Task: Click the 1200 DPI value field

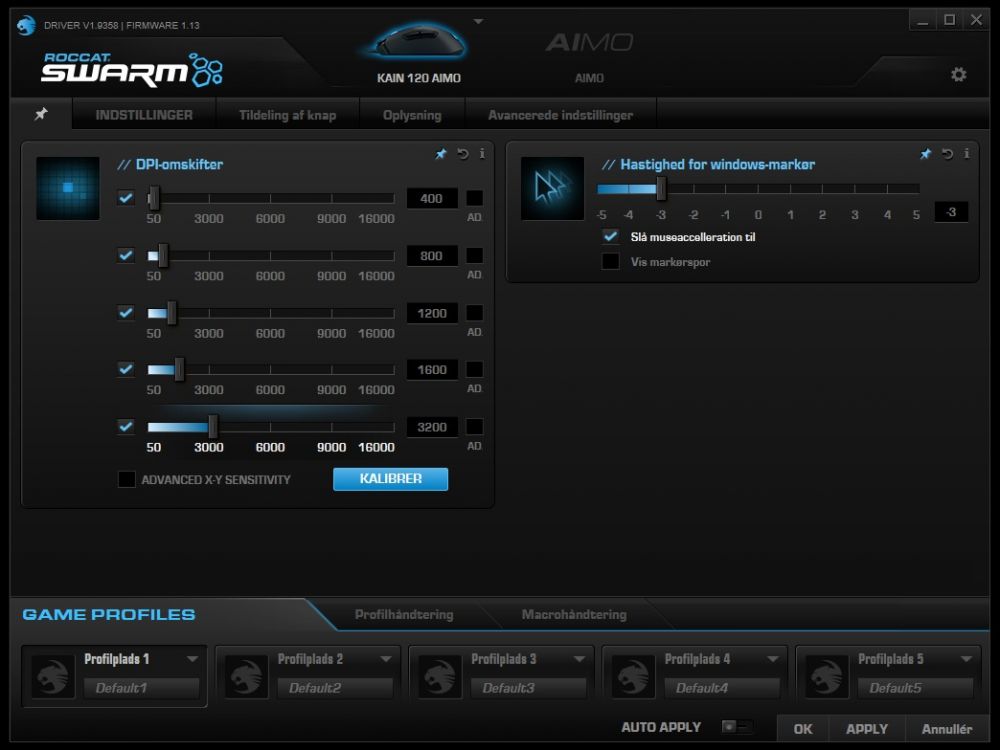Action: tap(432, 313)
